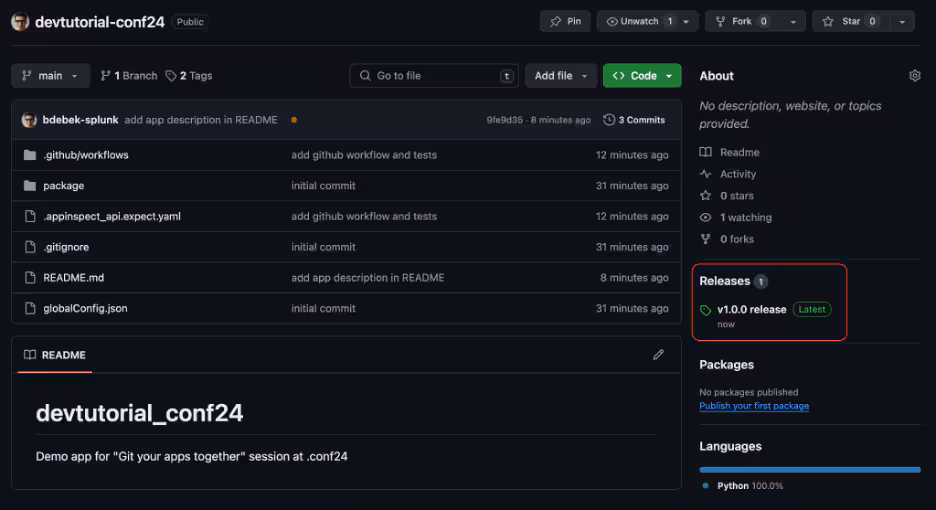Image resolution: width=936 pixels, height=510 pixels.
Task: Click the repository owner avatar
Action: tap(20, 21)
